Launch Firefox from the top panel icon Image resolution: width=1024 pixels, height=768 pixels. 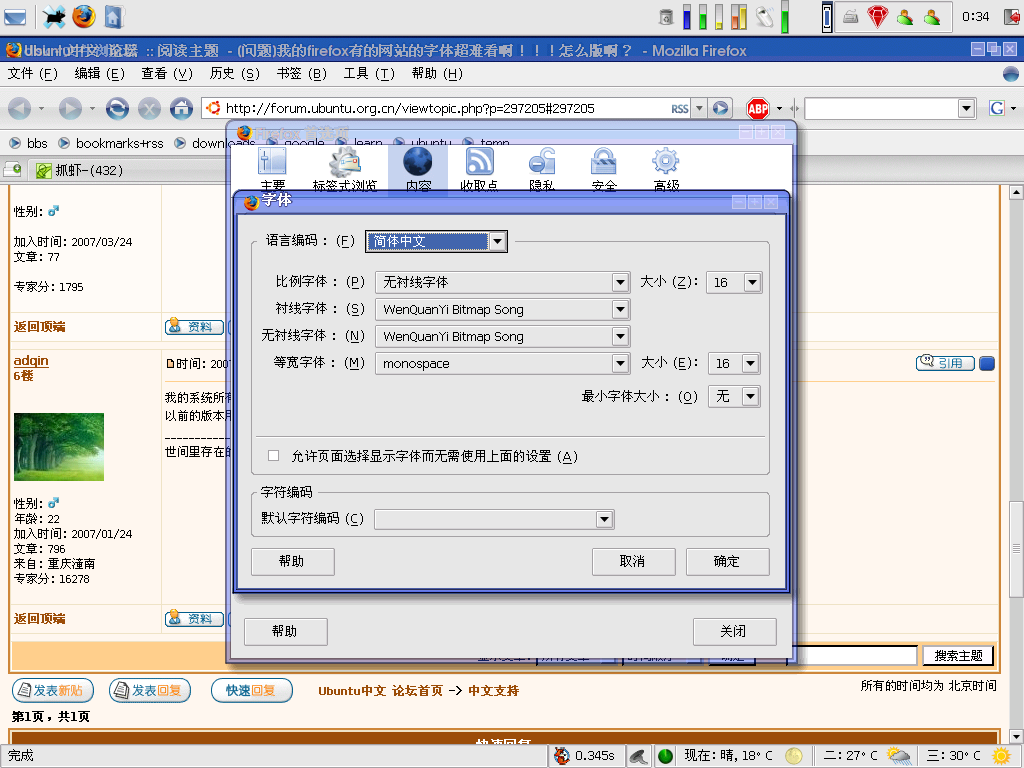(x=84, y=16)
